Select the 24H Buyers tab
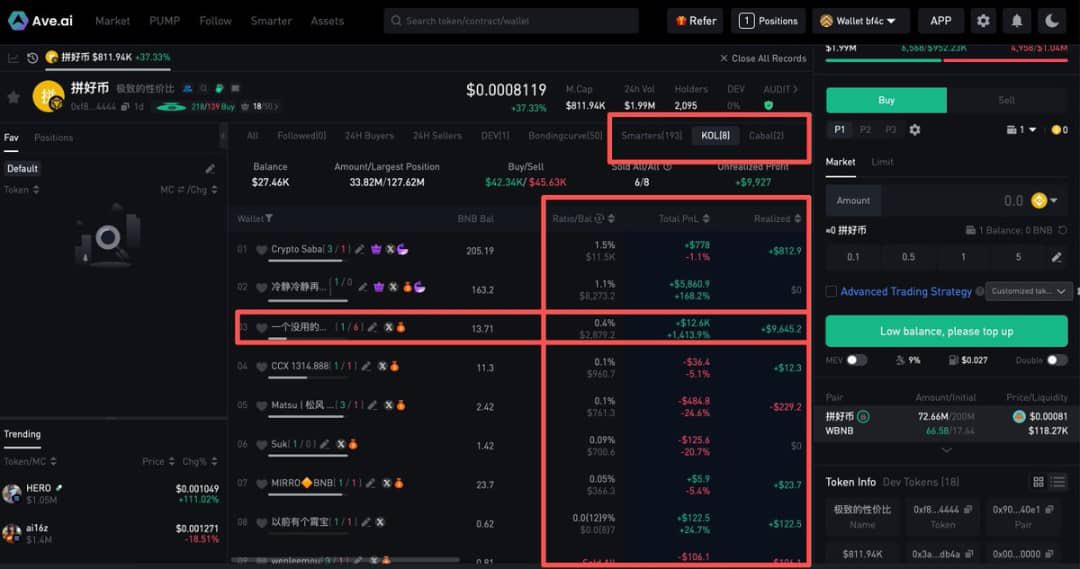Screen dimensions: 1080x569 pos(369,136)
